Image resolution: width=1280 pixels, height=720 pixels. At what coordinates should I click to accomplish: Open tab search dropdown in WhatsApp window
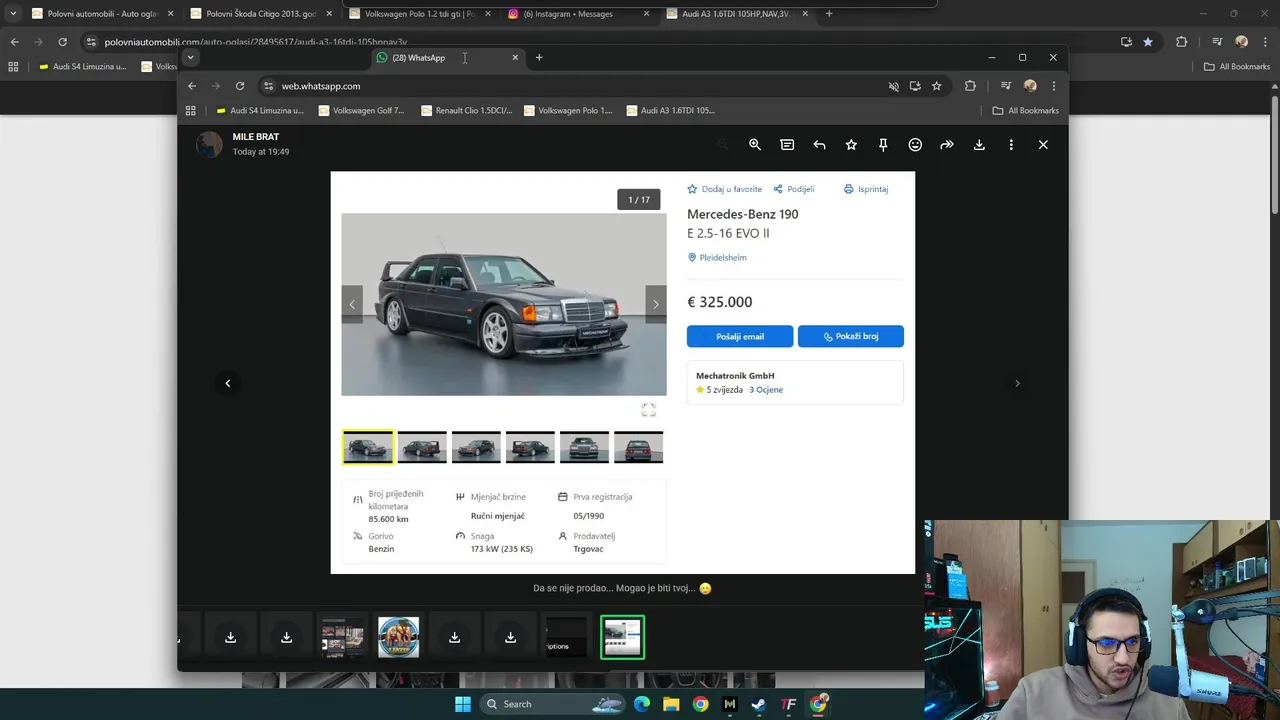[x=190, y=57]
